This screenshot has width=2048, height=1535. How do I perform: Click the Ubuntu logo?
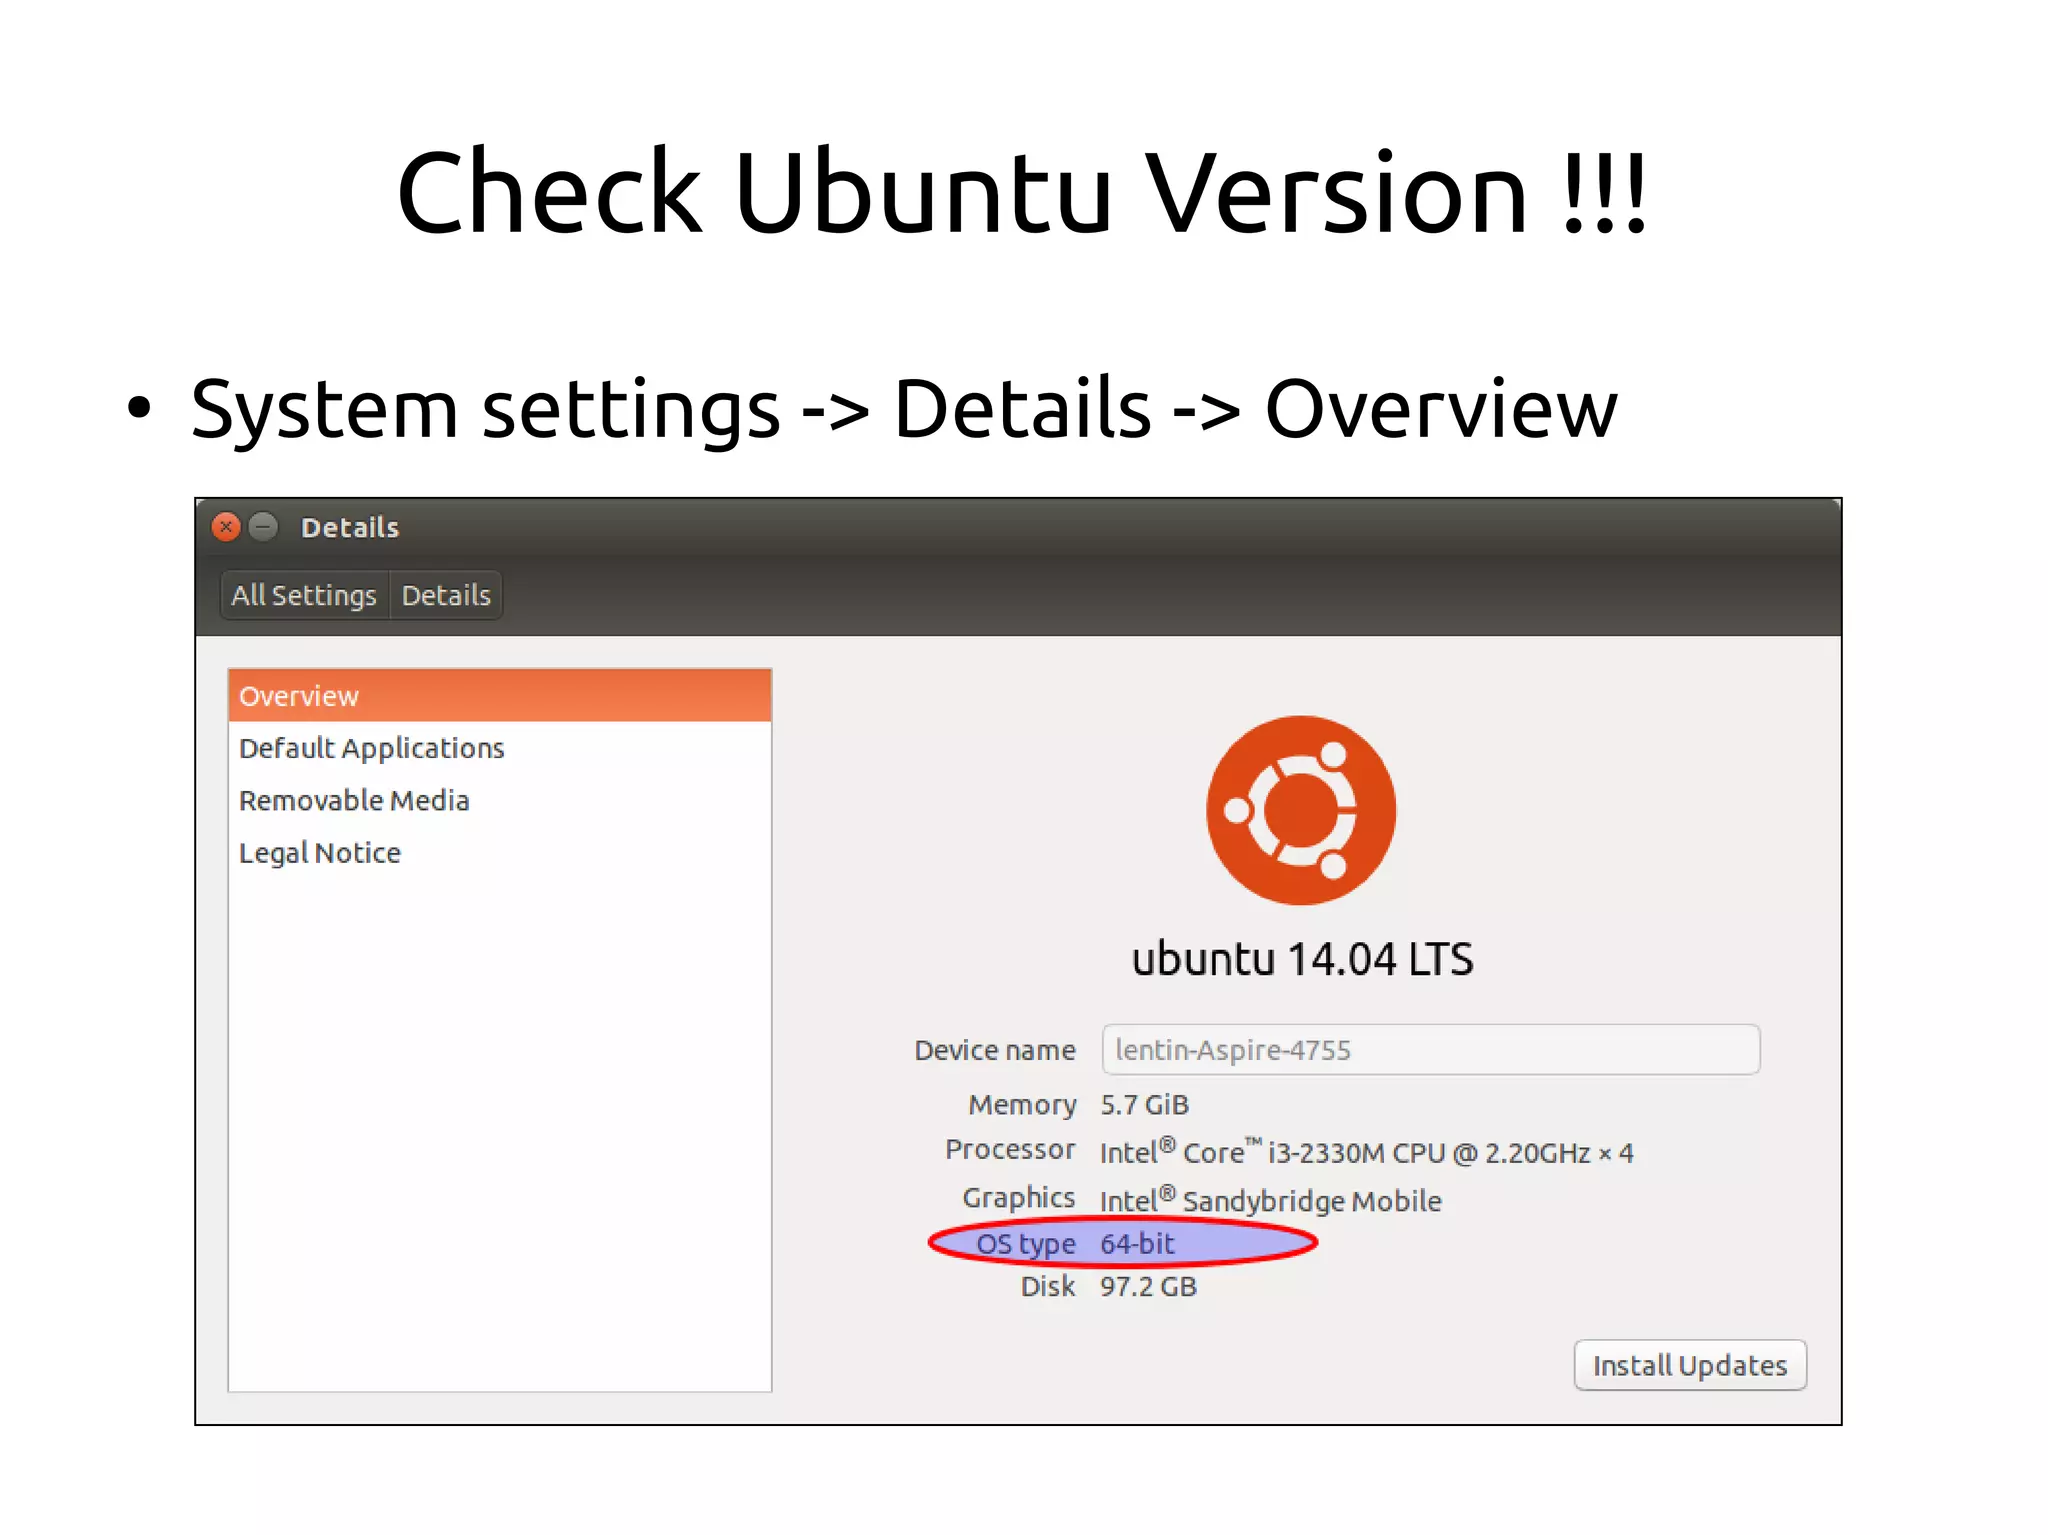1301,810
